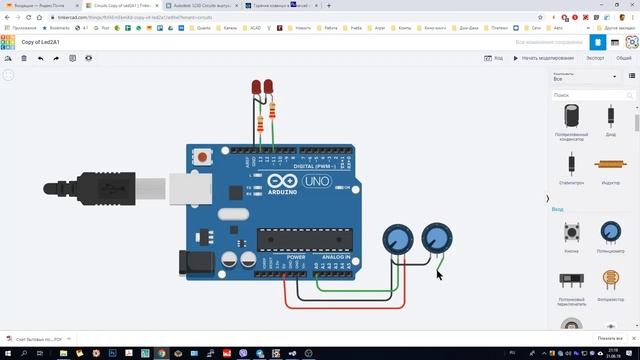Select the red power wire below board
The height and width of the screenshot is (360, 640).
point(345,308)
